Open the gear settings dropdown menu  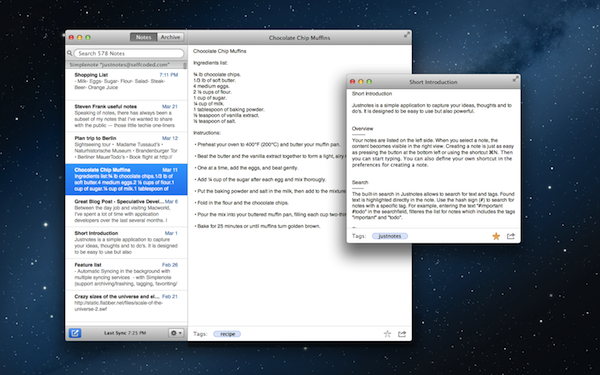coord(176,333)
